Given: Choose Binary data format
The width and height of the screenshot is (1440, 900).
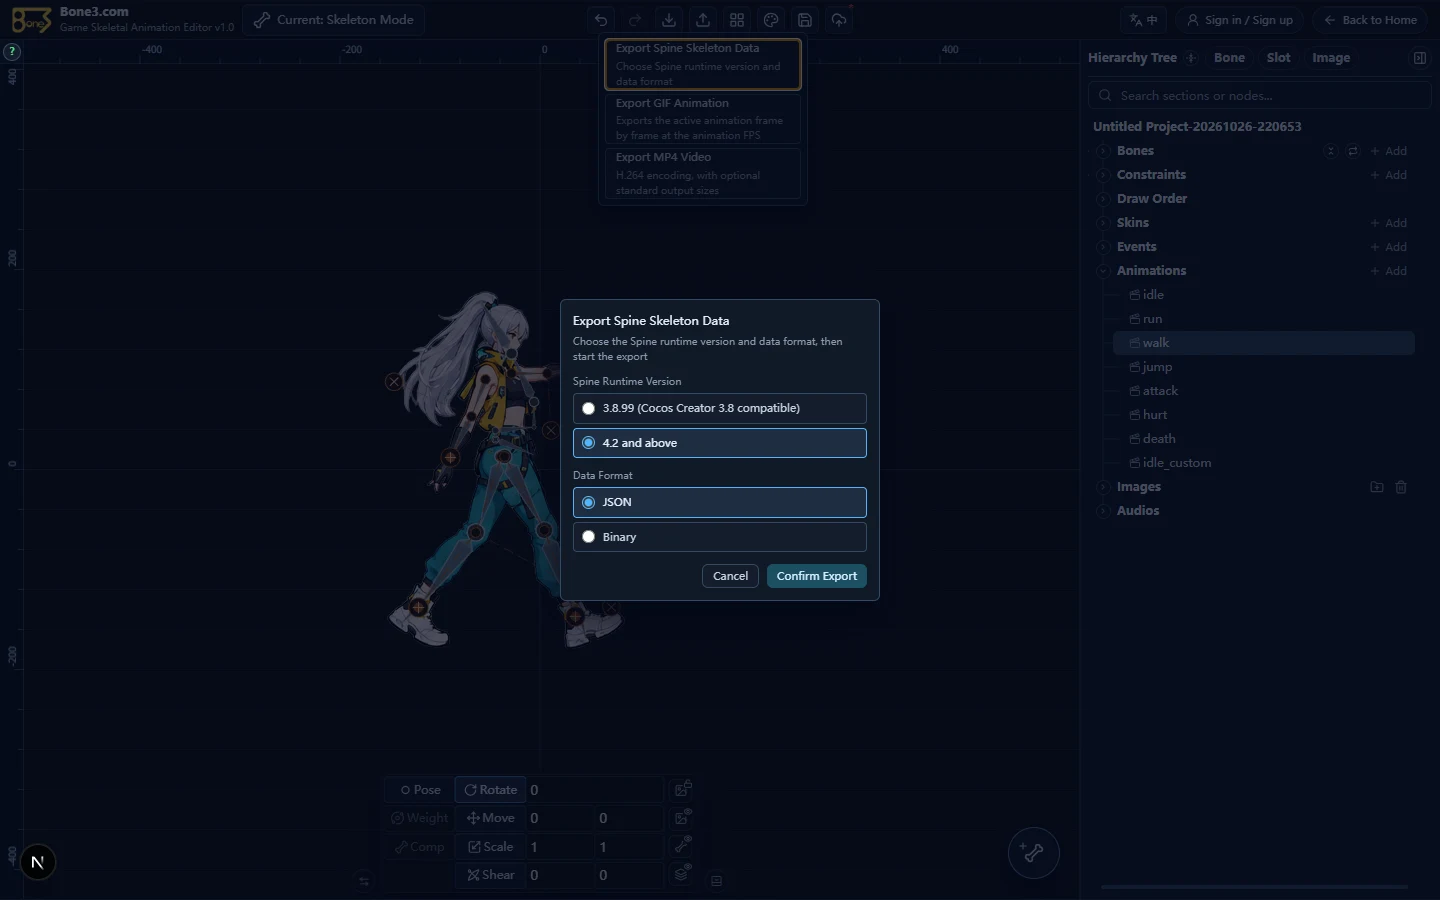Looking at the screenshot, I should click(x=719, y=537).
